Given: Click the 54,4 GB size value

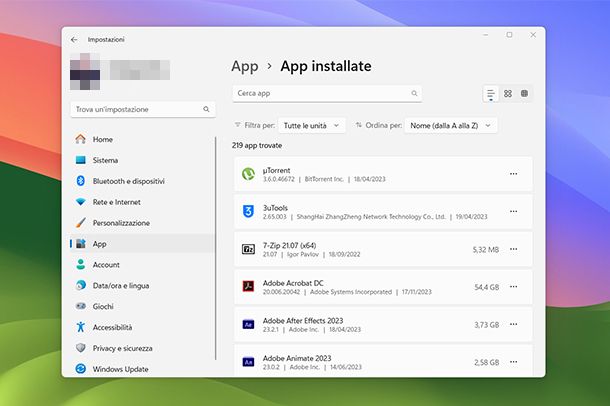Looking at the screenshot, I should 486,287.
